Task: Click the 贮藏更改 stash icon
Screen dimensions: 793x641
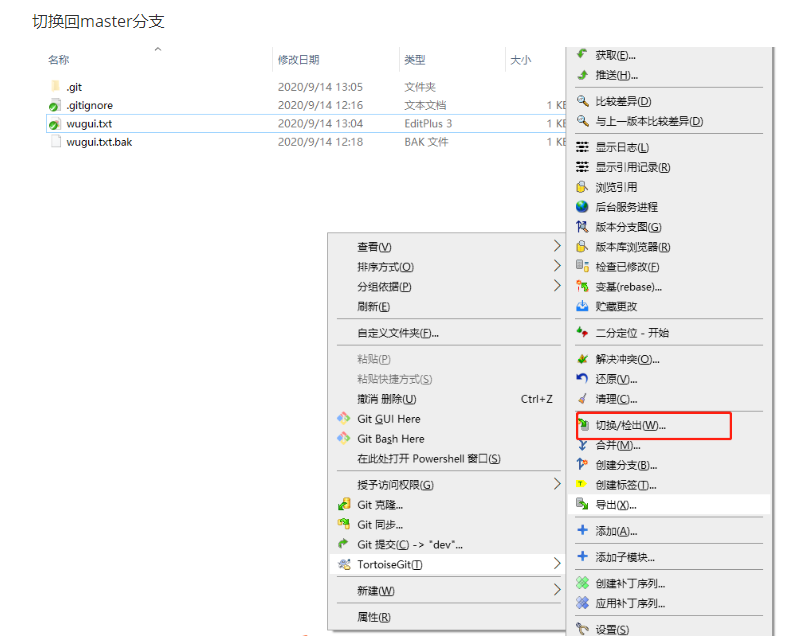Action: [582, 306]
